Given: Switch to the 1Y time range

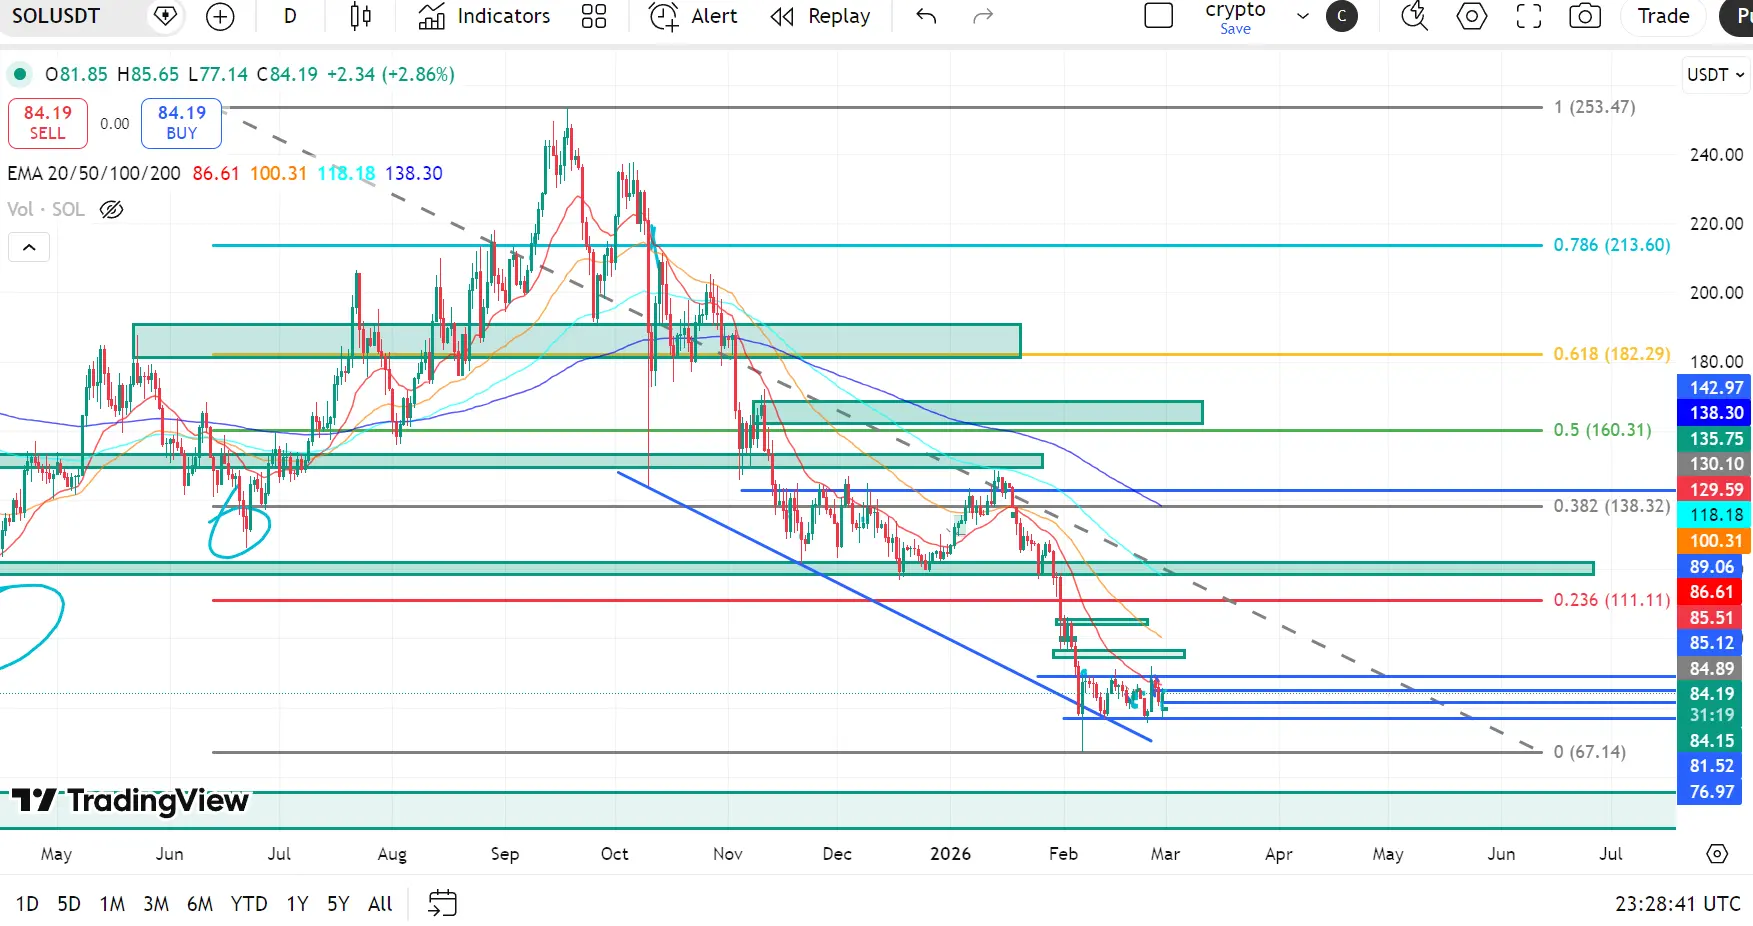Looking at the screenshot, I should coord(297,904).
